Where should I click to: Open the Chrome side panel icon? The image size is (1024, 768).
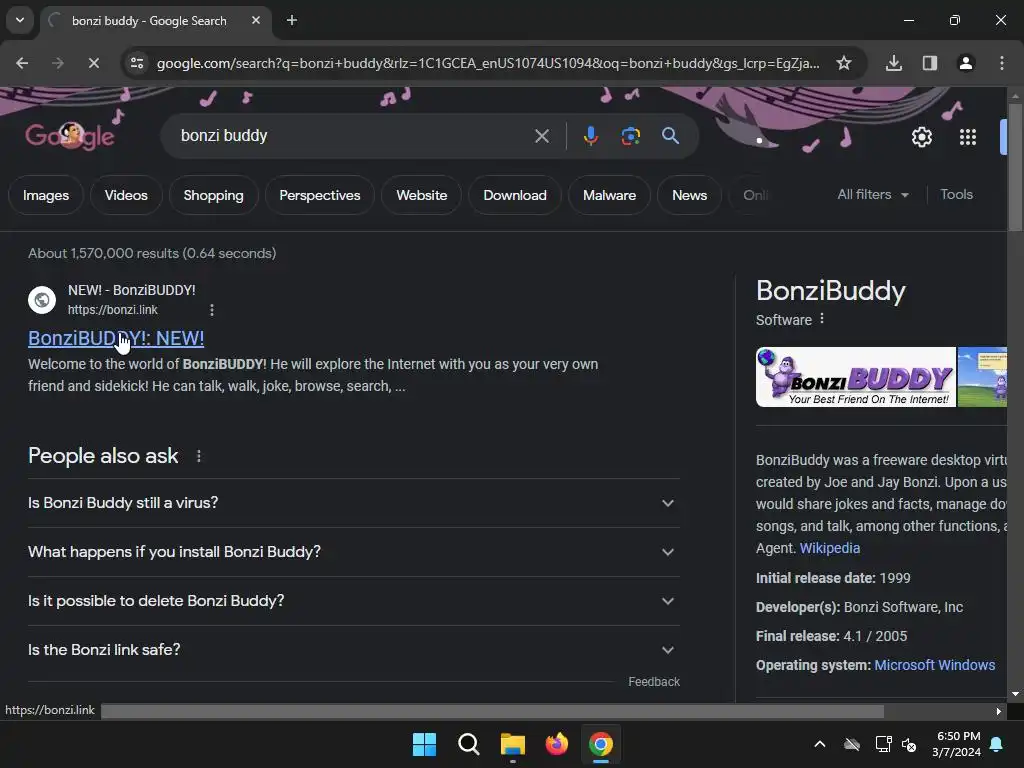929,63
